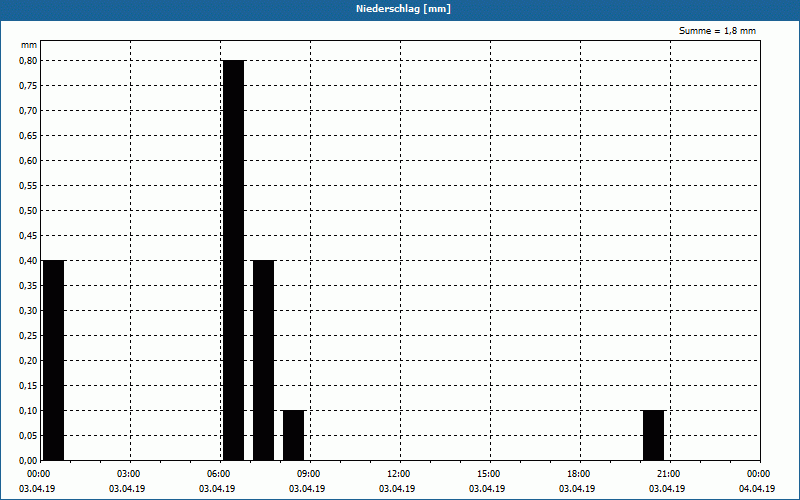This screenshot has height=500, width=800.
Task: Click the 0,40 y-axis label
Action: pyautogui.click(x=28, y=261)
